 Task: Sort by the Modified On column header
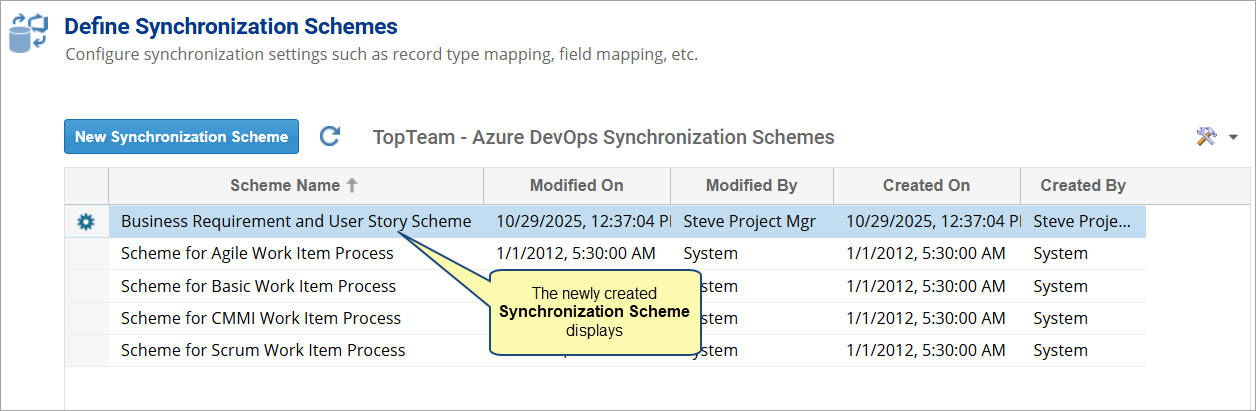(x=576, y=185)
